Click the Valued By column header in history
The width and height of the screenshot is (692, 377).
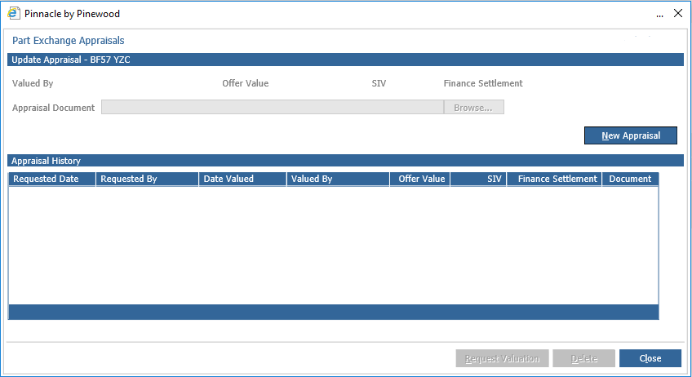click(338, 179)
